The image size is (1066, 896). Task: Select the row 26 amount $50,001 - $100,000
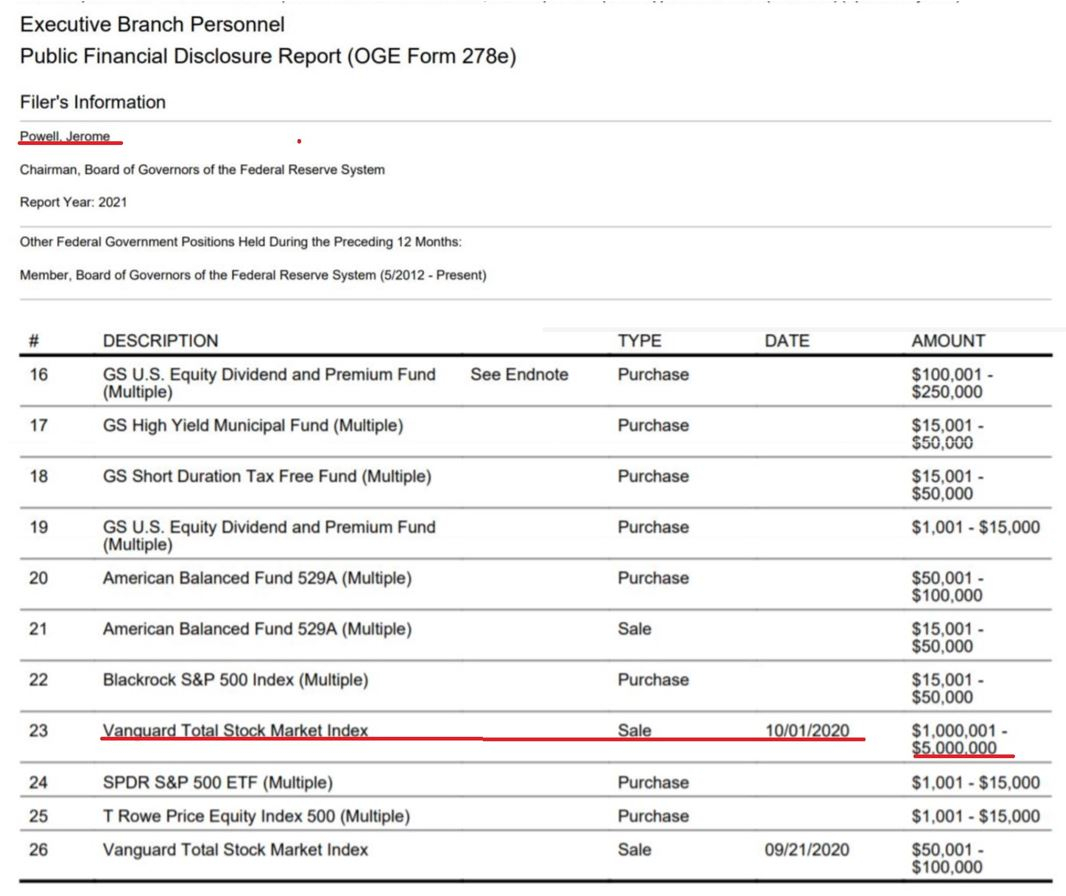click(x=948, y=859)
